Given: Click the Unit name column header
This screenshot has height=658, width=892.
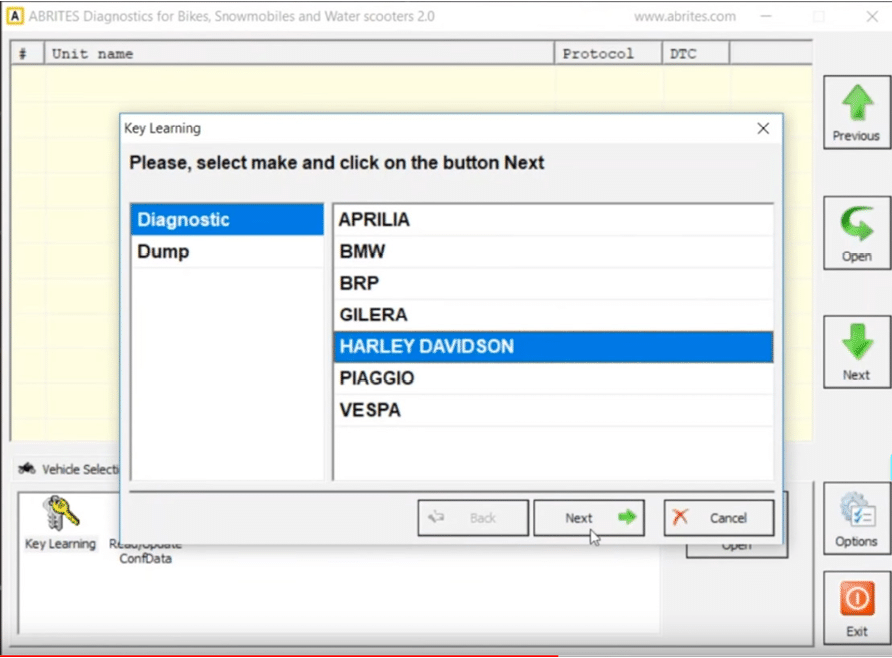Looking at the screenshot, I should (x=299, y=54).
